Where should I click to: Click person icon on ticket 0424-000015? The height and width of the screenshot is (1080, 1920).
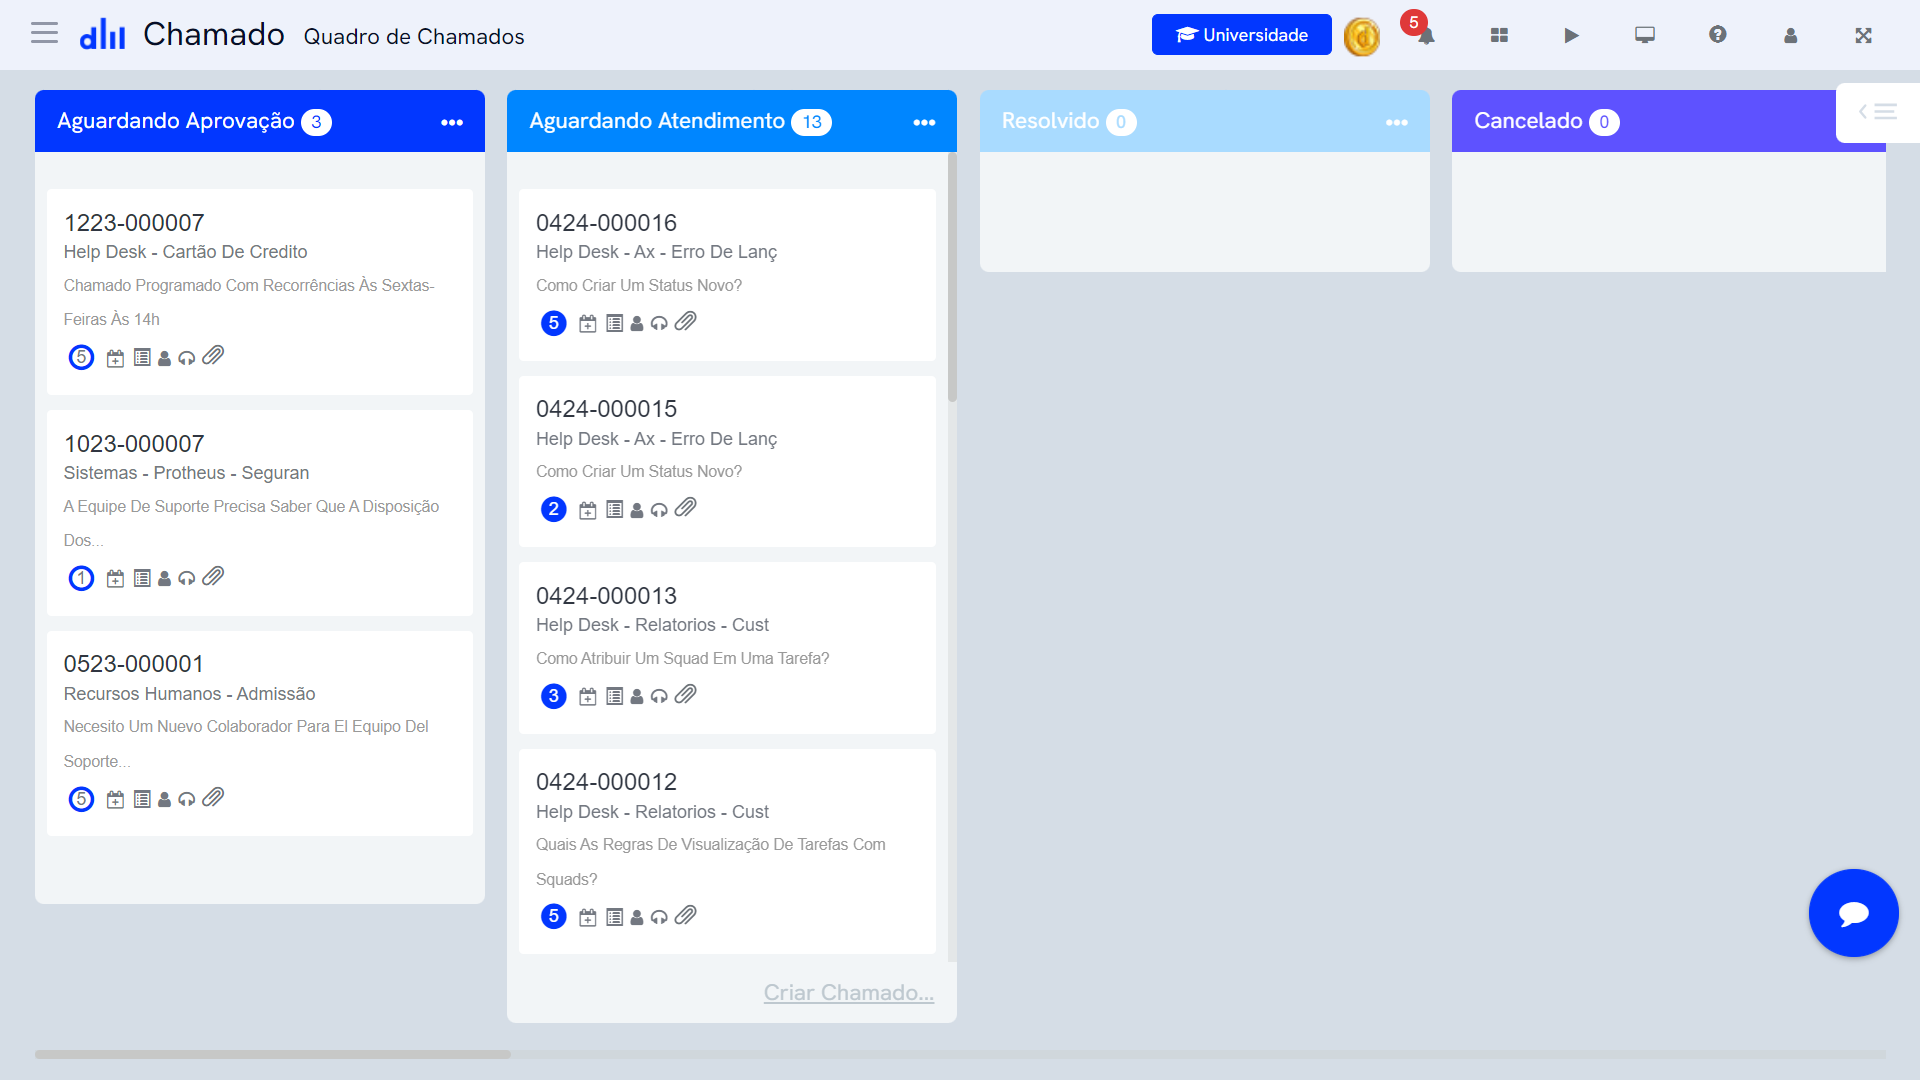(x=636, y=510)
